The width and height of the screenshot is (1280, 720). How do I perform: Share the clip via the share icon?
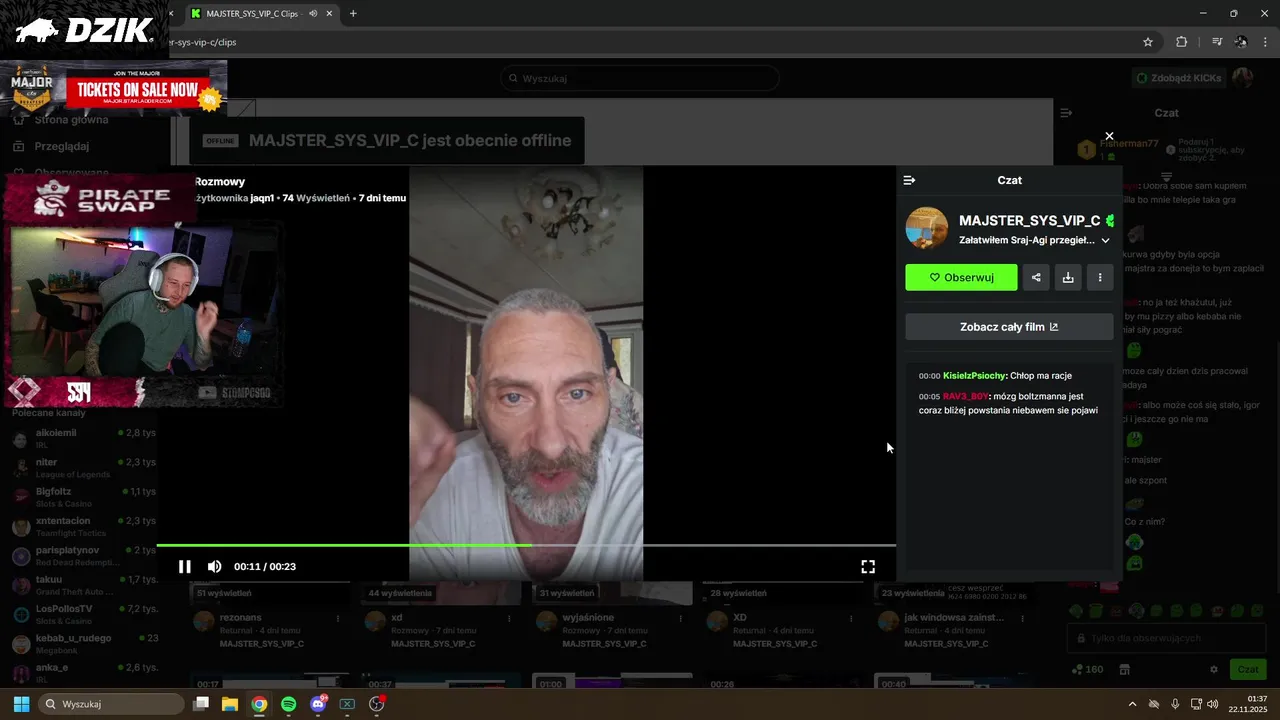(1036, 277)
